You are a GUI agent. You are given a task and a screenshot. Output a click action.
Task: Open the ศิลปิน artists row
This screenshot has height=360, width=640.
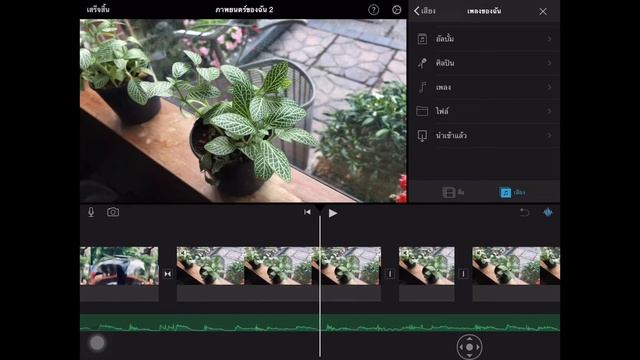(x=484, y=63)
